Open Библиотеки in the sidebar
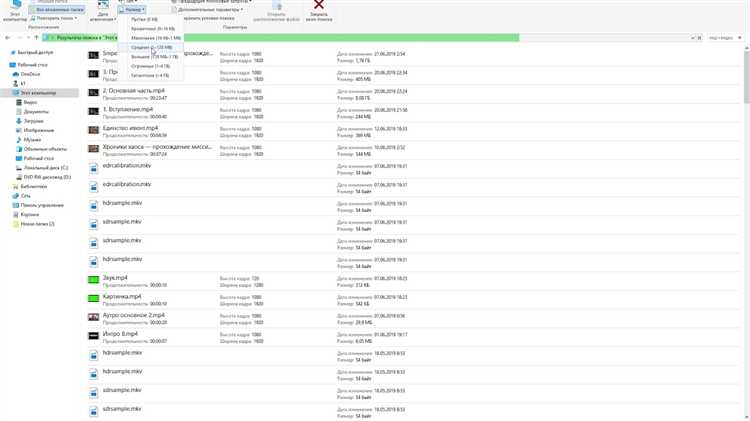 pos(30,187)
